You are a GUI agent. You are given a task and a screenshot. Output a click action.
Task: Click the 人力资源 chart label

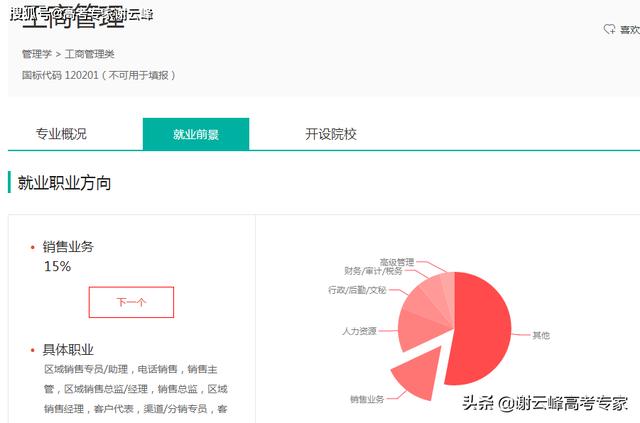pyautogui.click(x=359, y=331)
